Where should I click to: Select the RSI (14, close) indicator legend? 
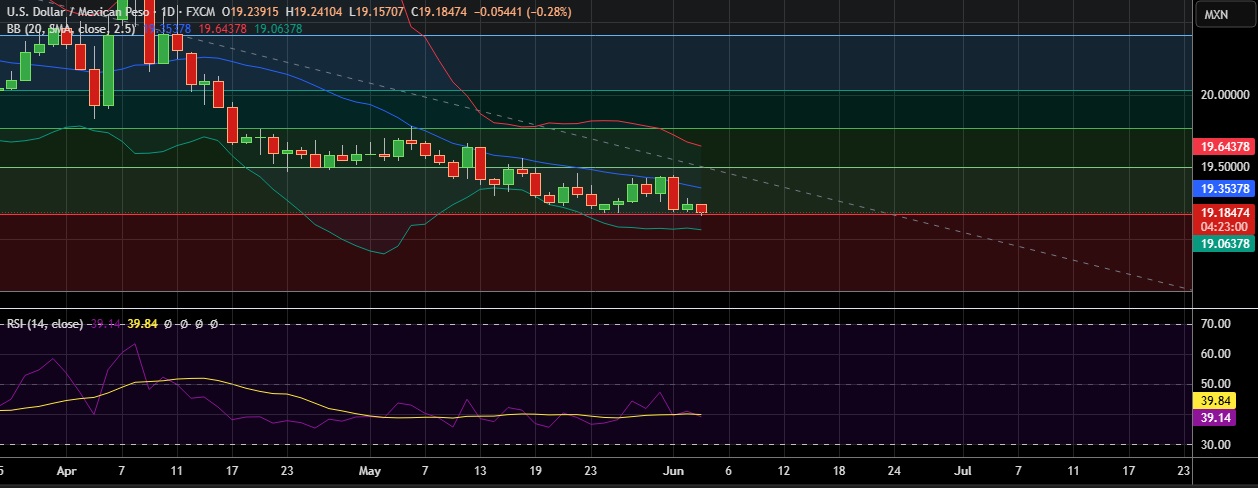tap(45, 324)
